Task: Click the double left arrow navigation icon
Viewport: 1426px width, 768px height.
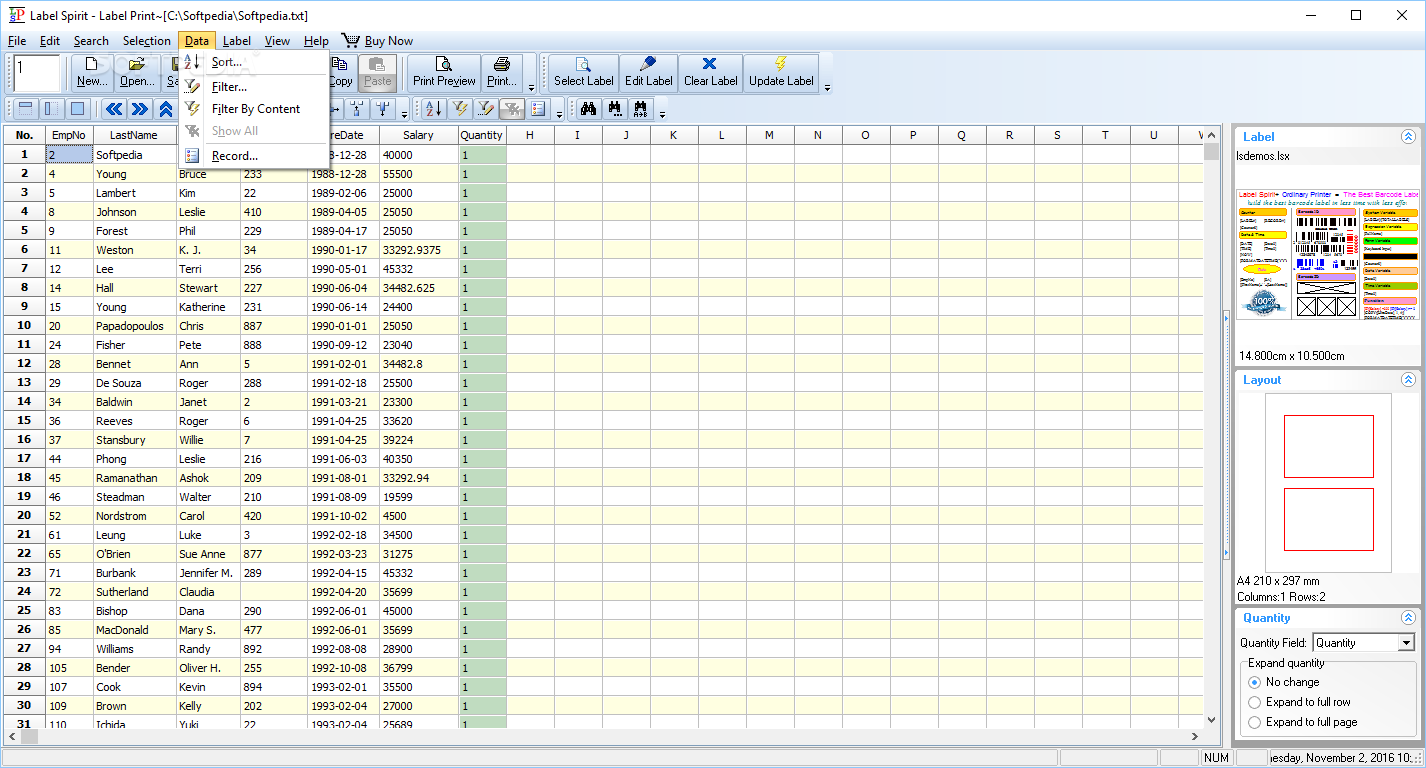Action: [x=114, y=109]
